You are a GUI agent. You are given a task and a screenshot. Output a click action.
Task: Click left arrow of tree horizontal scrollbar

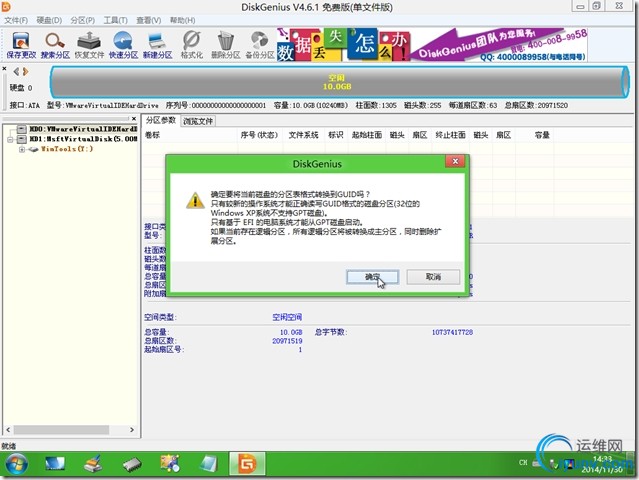click(x=8, y=430)
